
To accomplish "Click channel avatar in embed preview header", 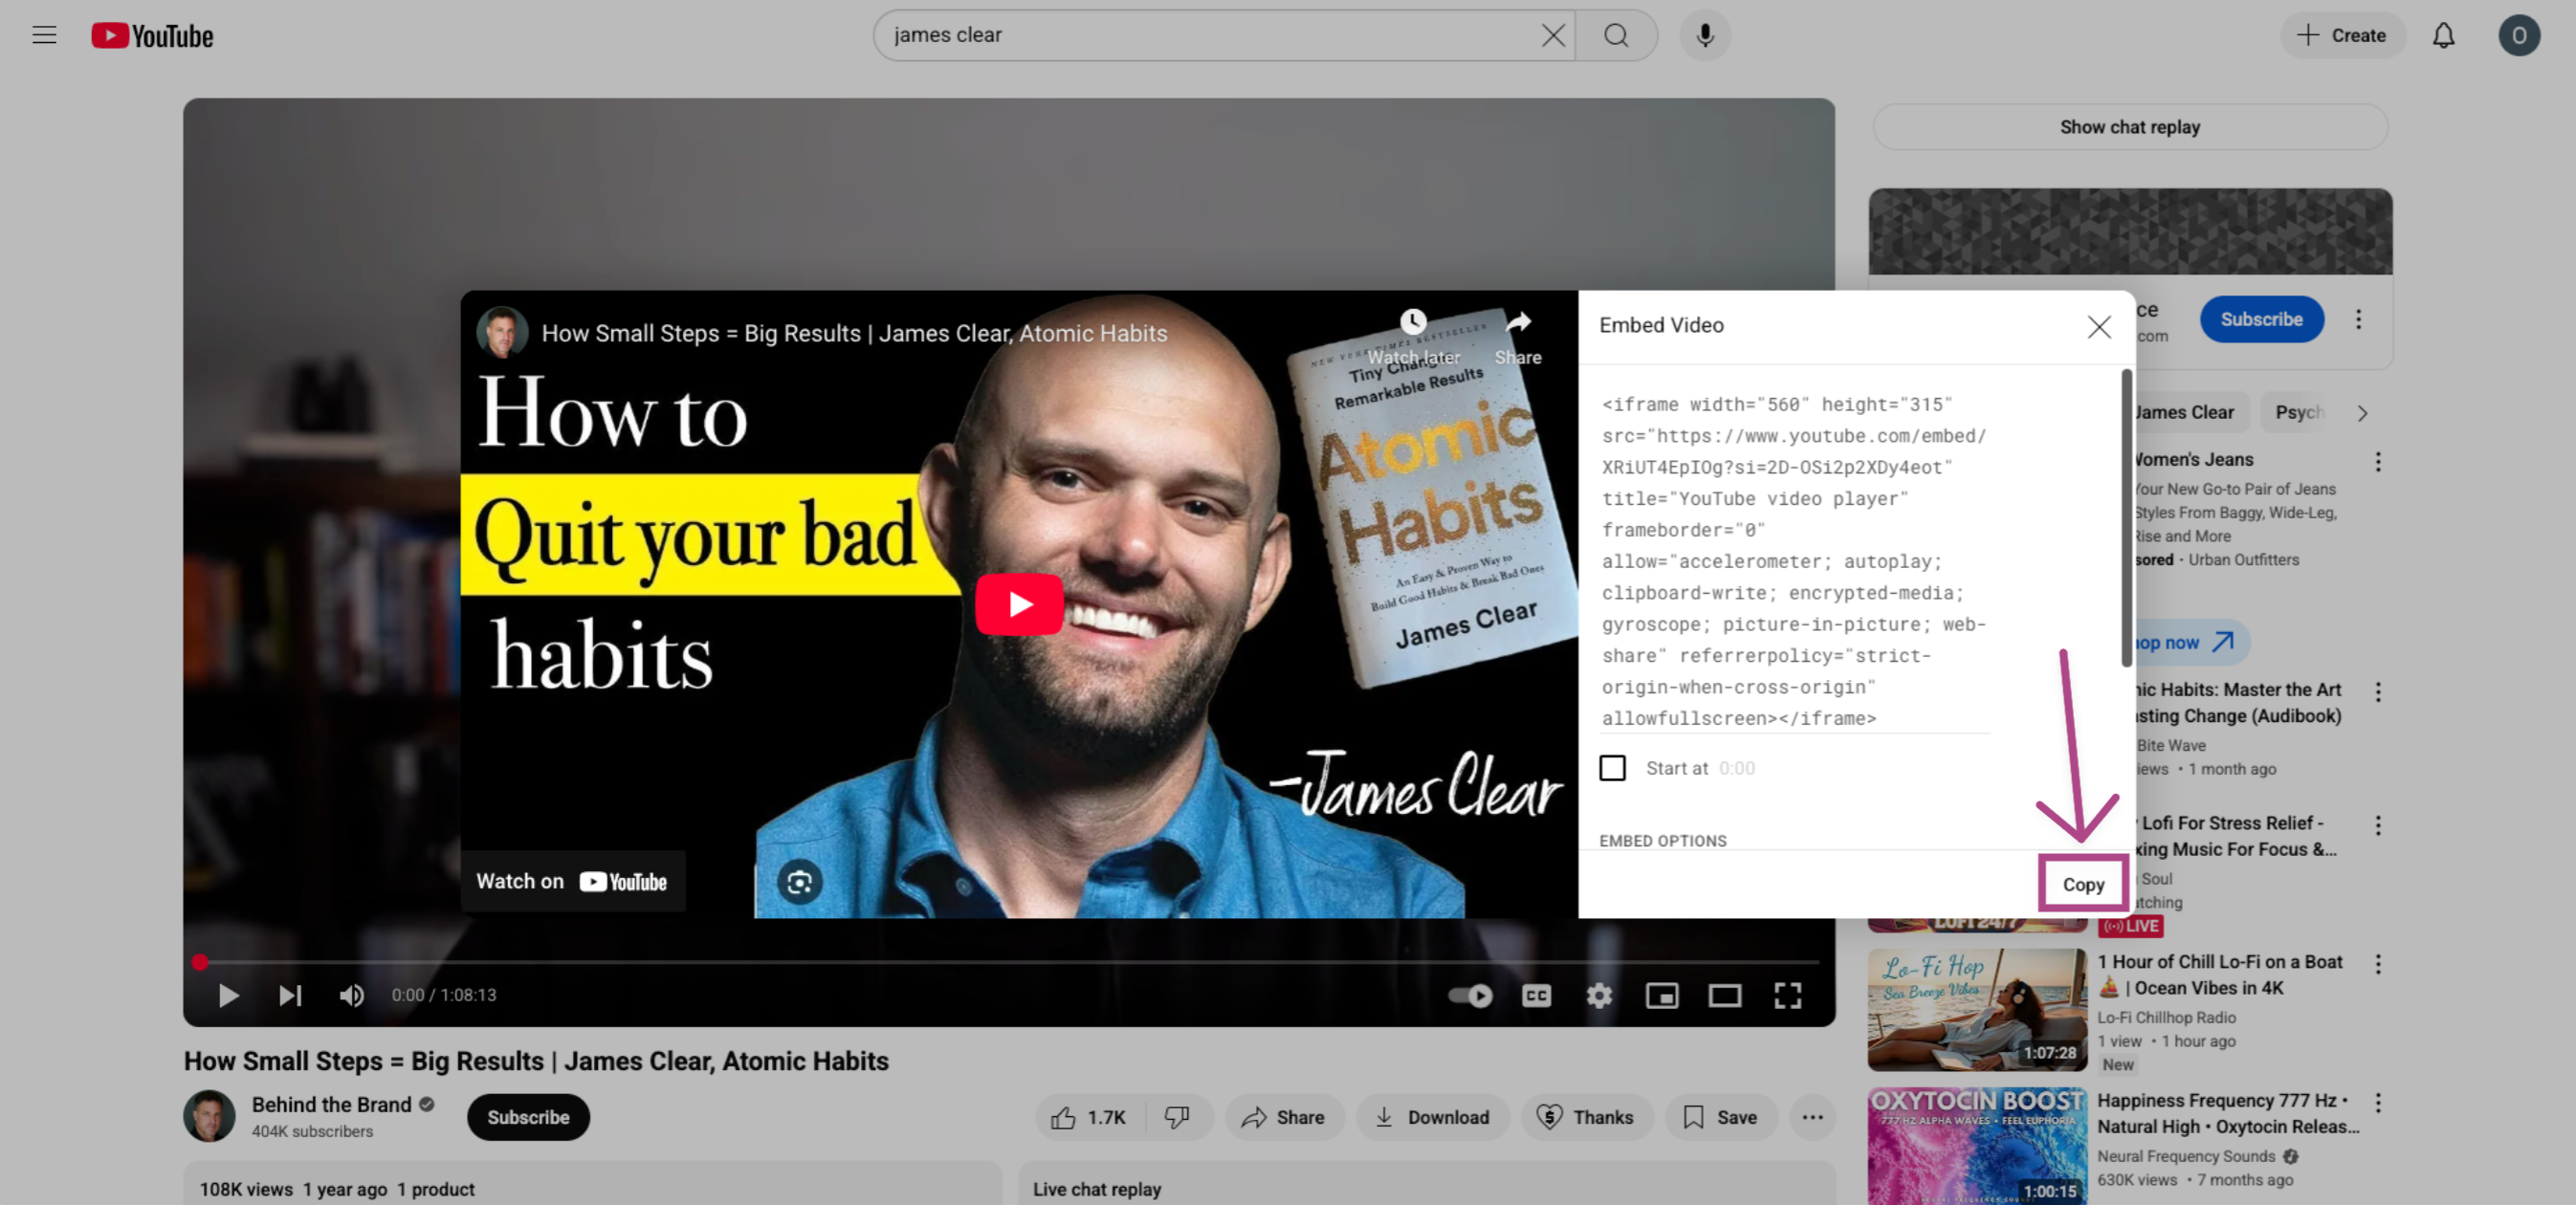I will pyautogui.click(x=502, y=333).
